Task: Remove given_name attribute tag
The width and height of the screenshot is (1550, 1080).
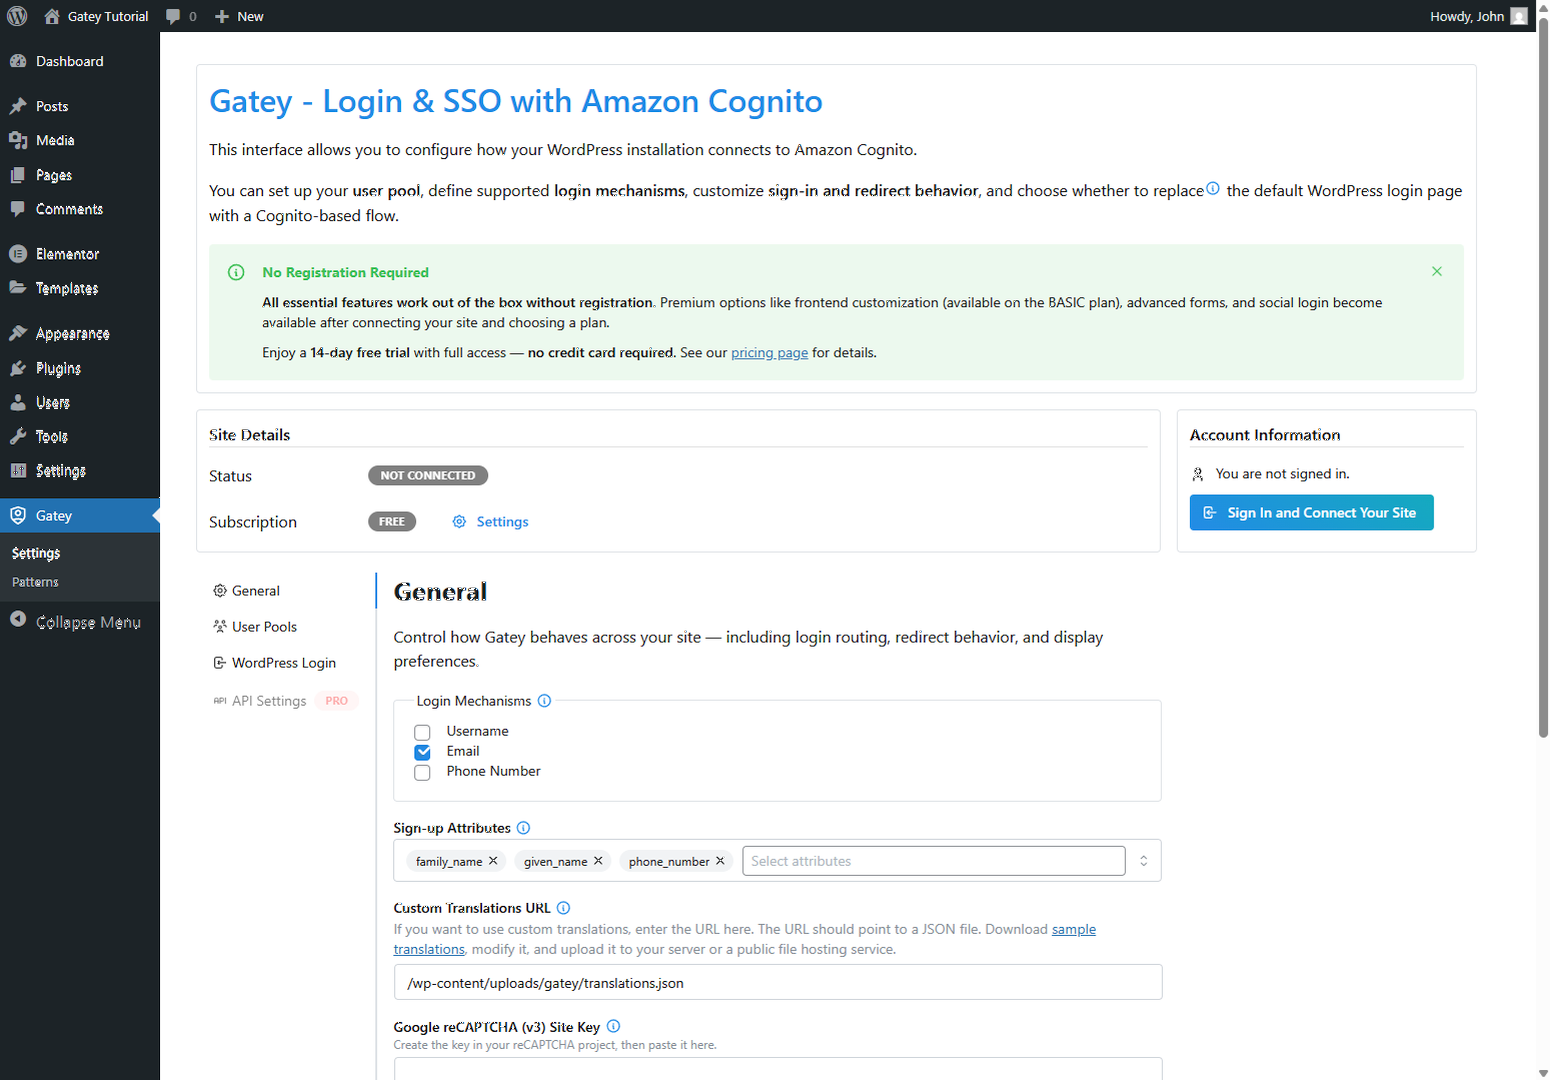Action: coord(598,861)
